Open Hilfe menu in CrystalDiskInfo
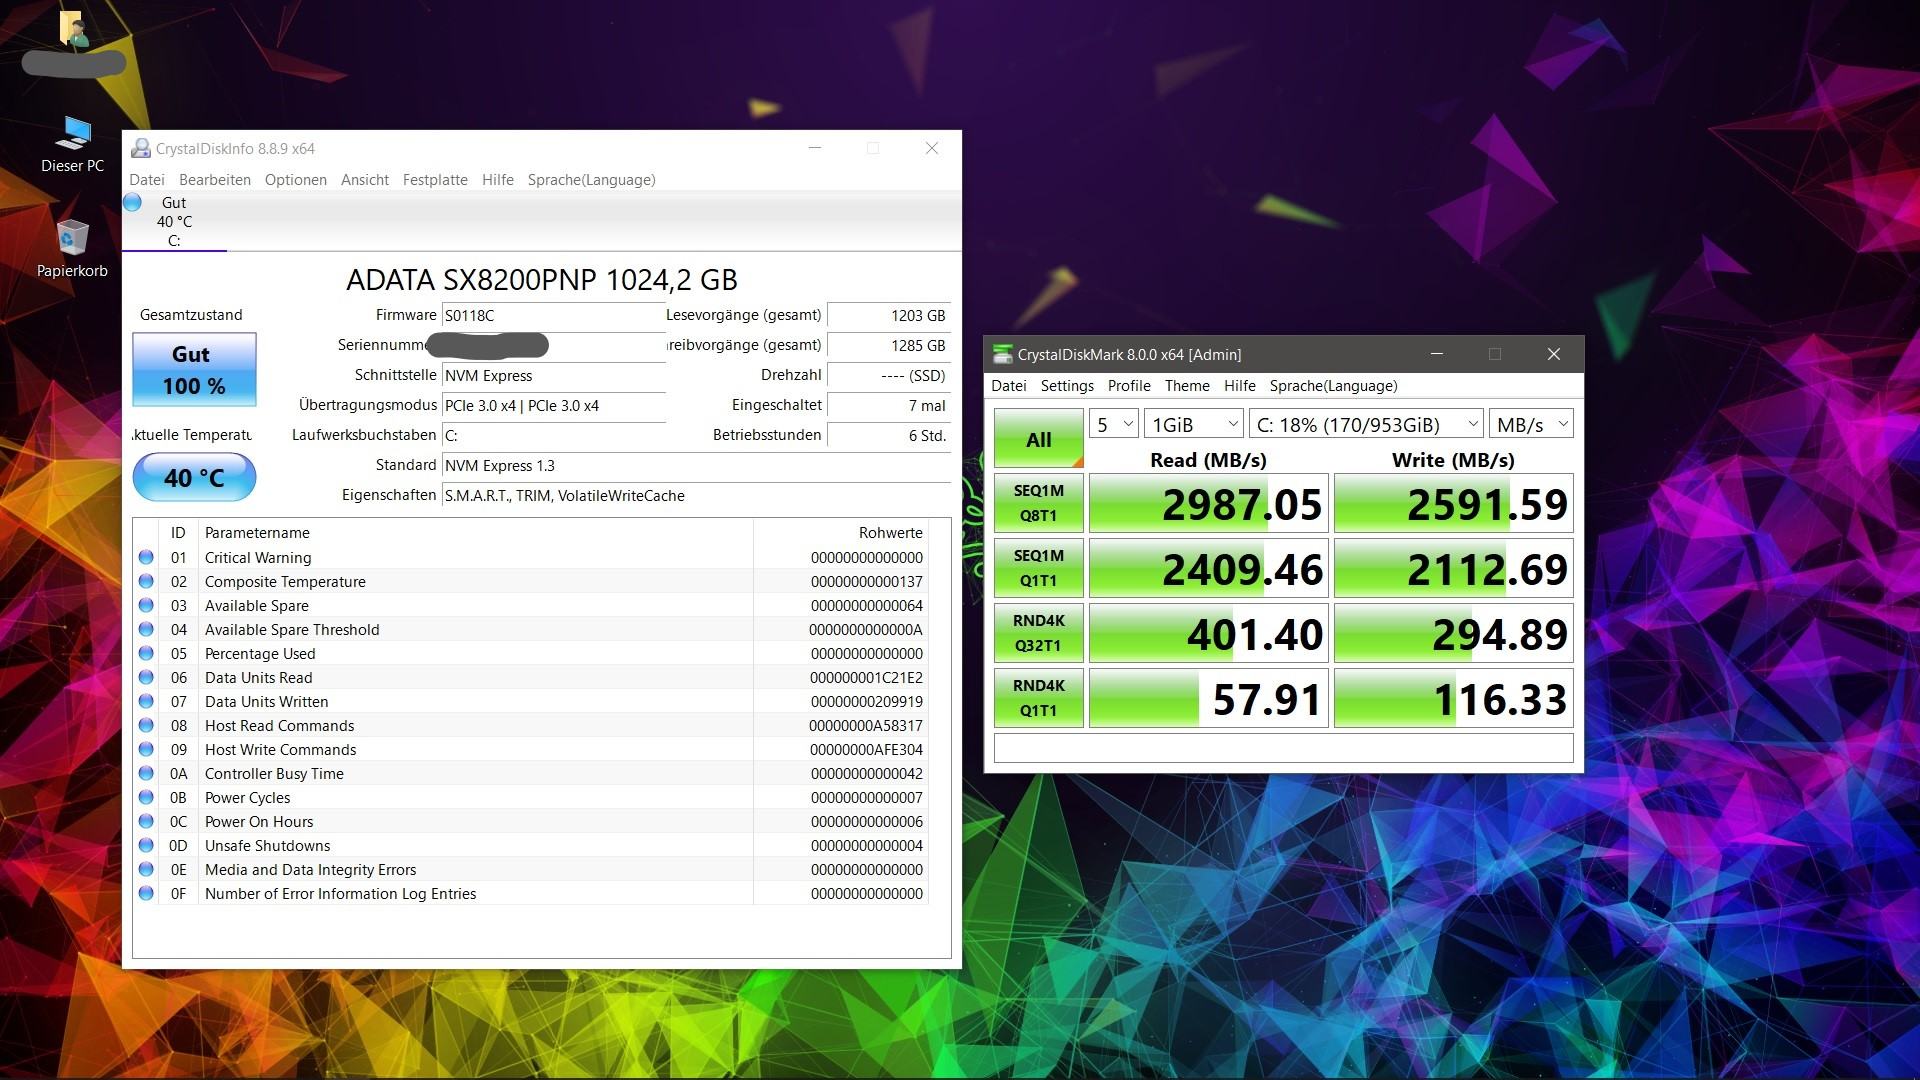The height and width of the screenshot is (1080, 1920). pyautogui.click(x=498, y=180)
